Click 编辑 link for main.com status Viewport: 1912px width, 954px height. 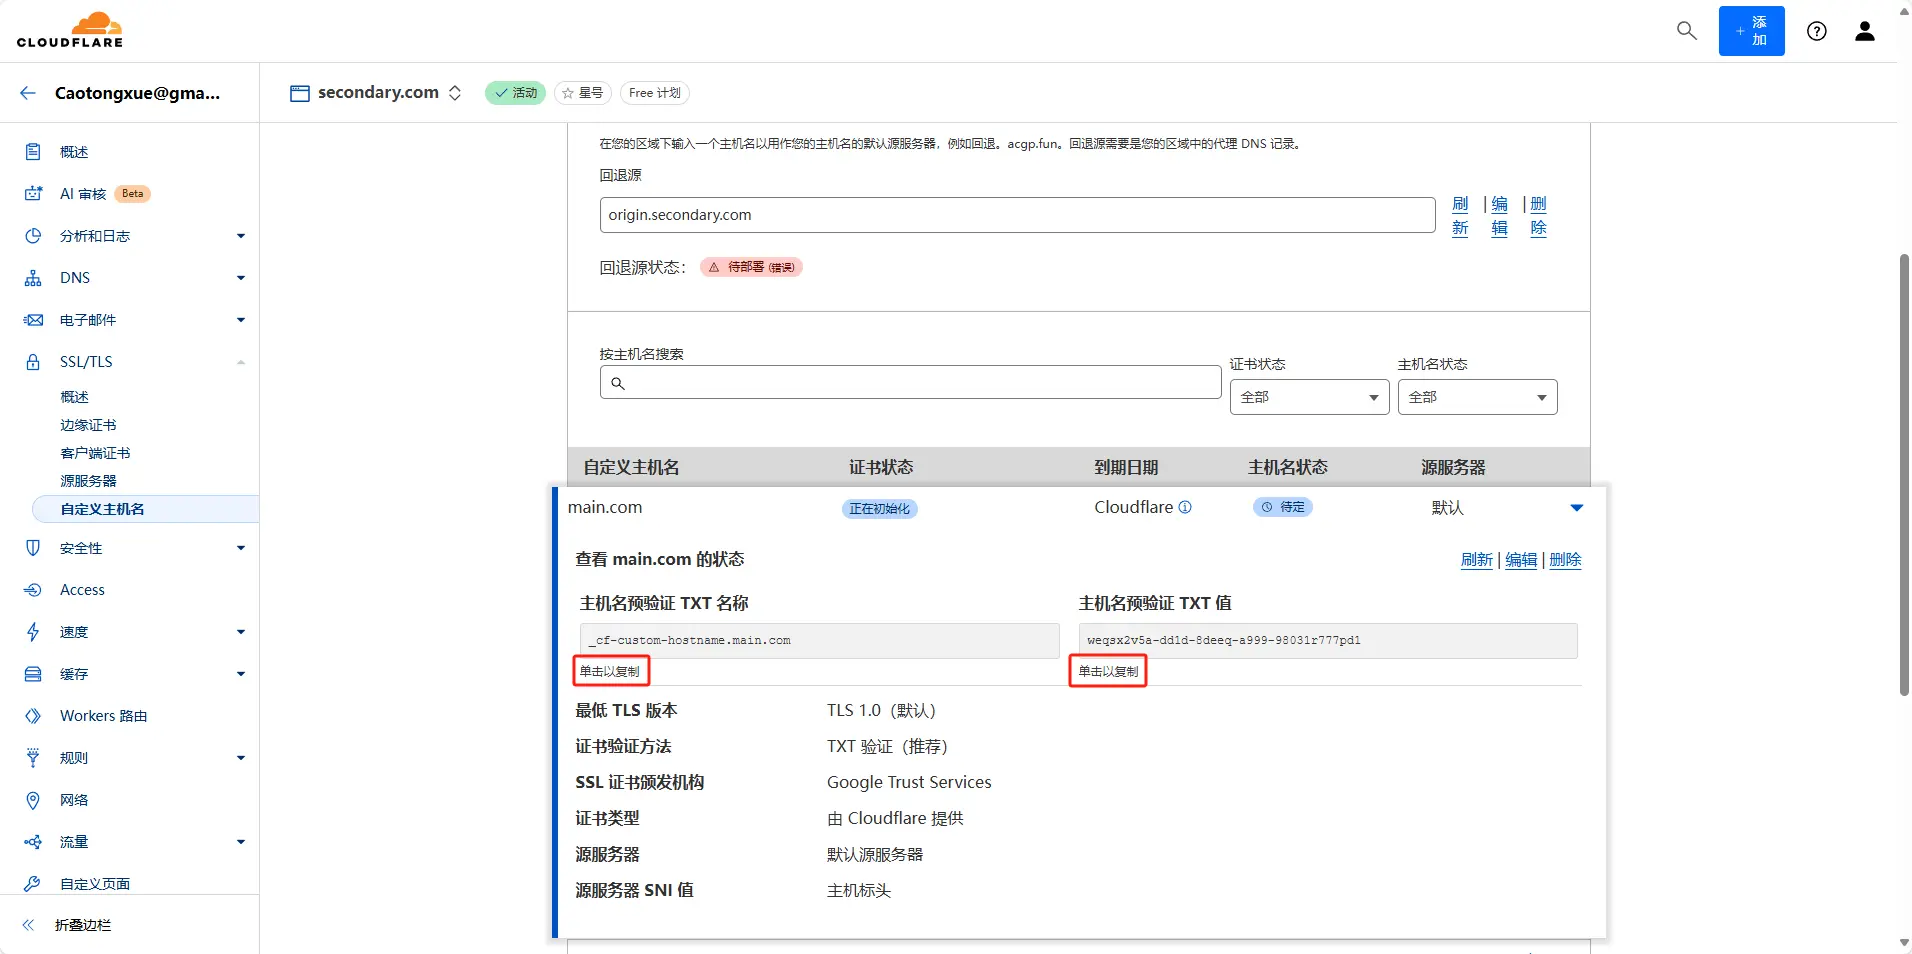click(x=1521, y=560)
